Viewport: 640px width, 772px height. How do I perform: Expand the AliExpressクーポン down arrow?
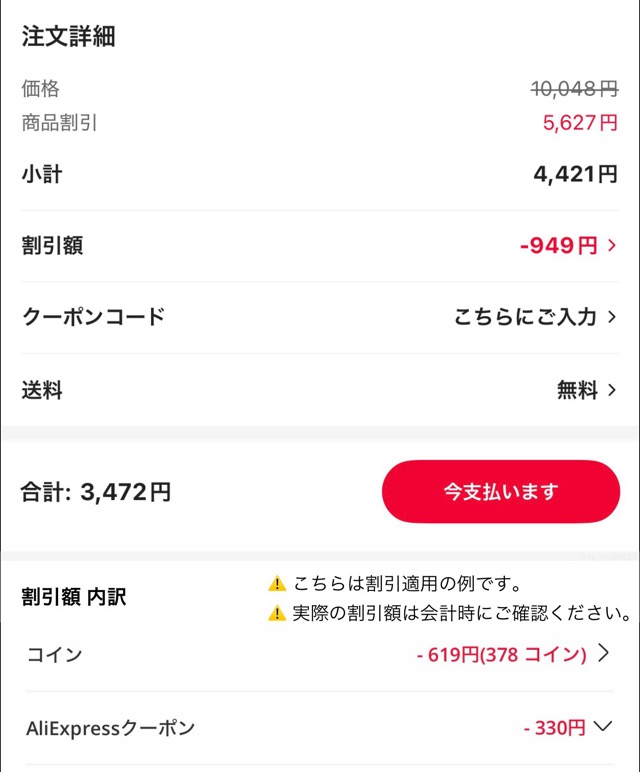coord(602,727)
